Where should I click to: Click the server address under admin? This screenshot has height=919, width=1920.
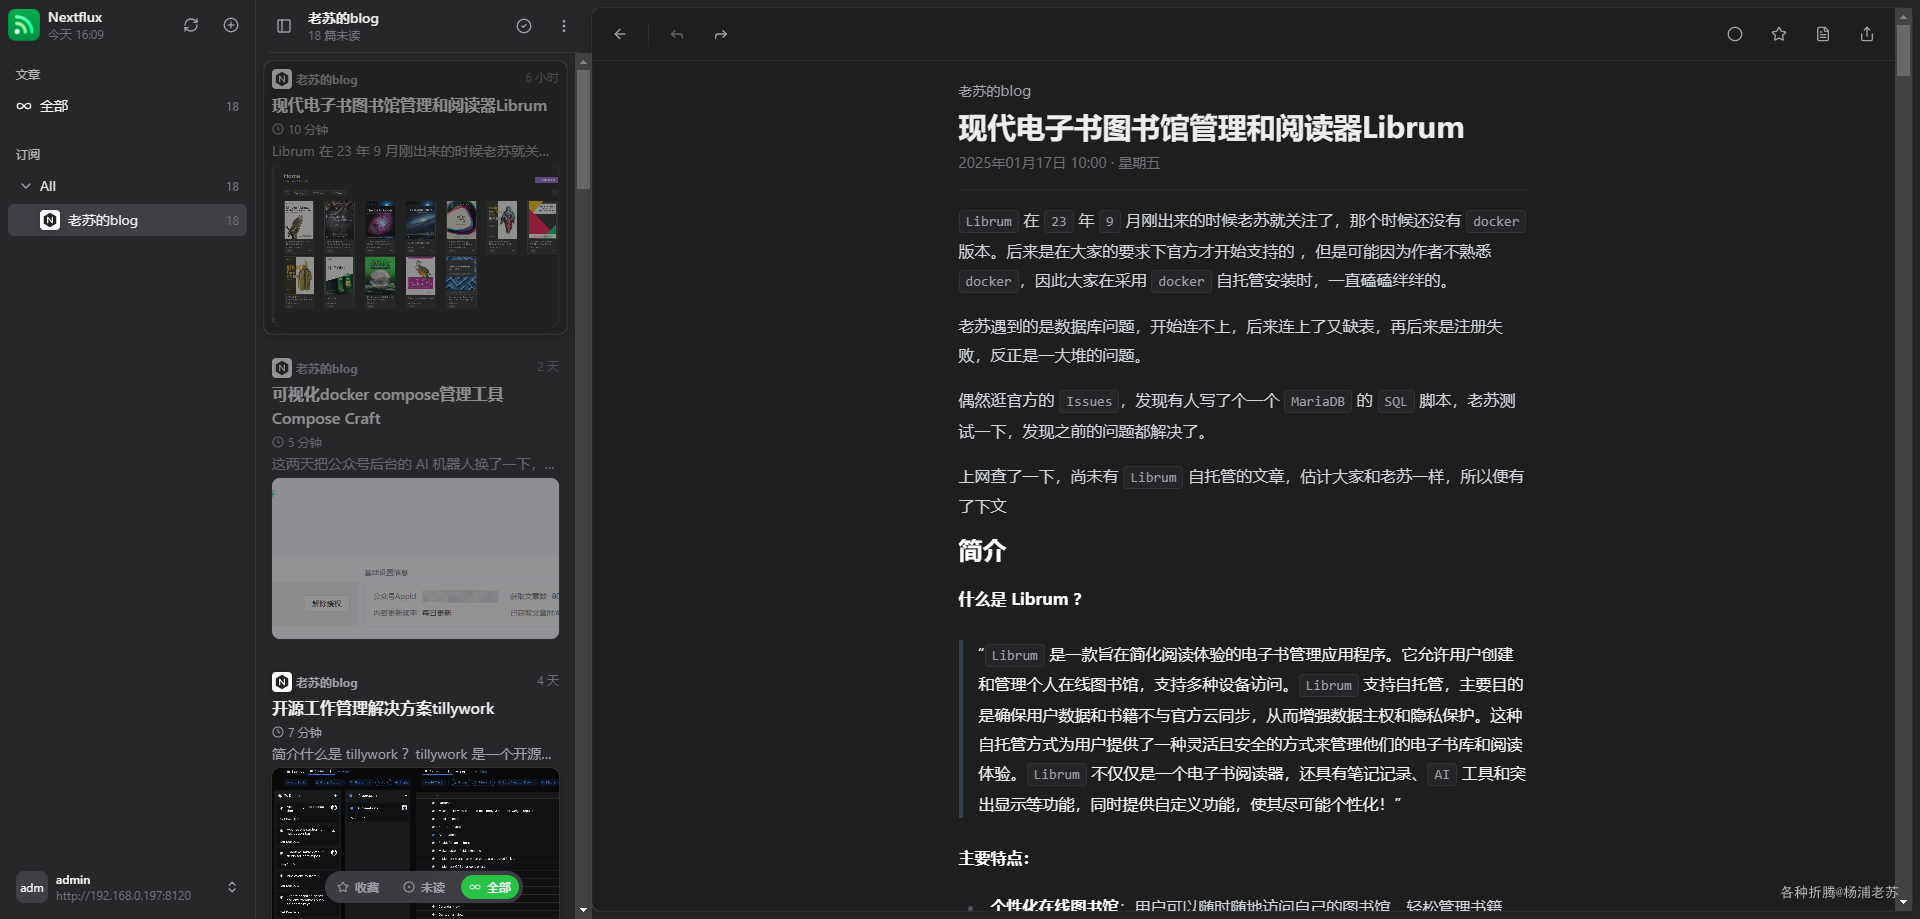click(123, 896)
